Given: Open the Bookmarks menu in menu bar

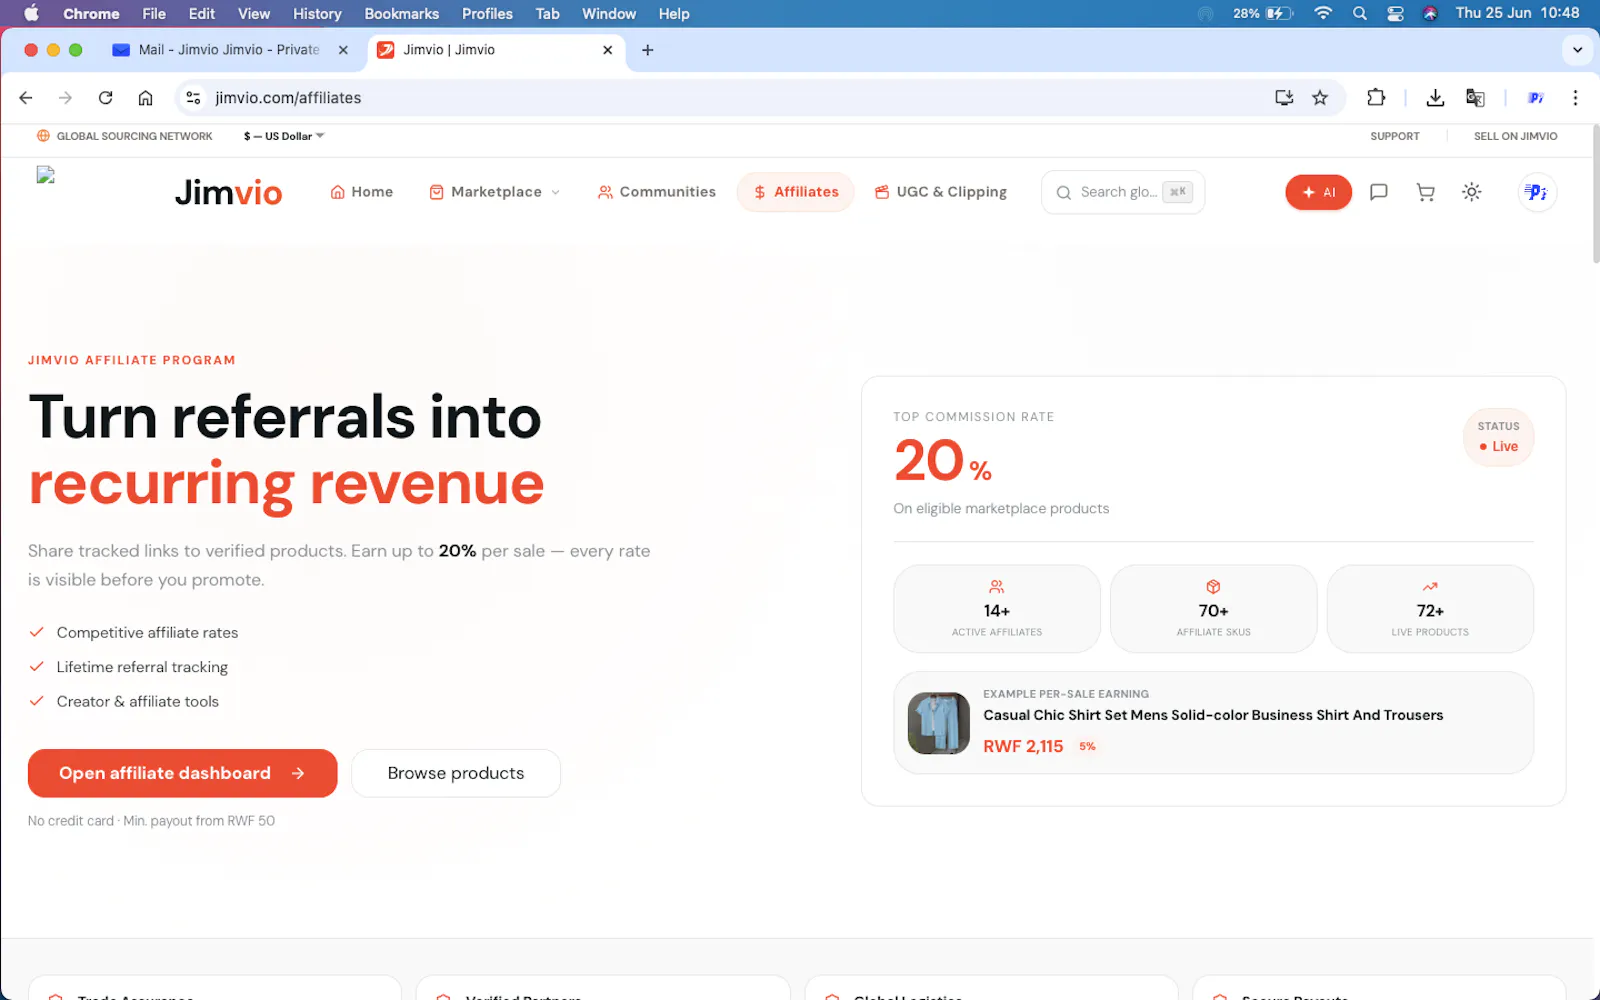Looking at the screenshot, I should (401, 14).
